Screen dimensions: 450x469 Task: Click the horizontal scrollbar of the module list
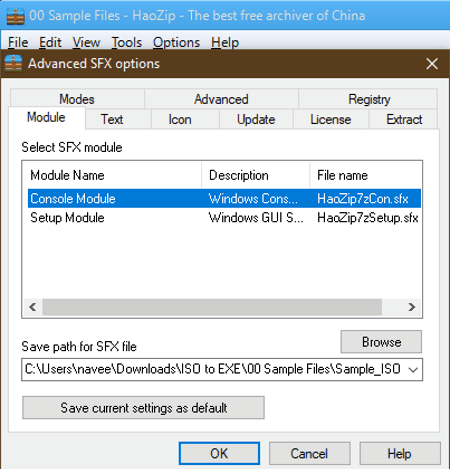click(x=212, y=307)
